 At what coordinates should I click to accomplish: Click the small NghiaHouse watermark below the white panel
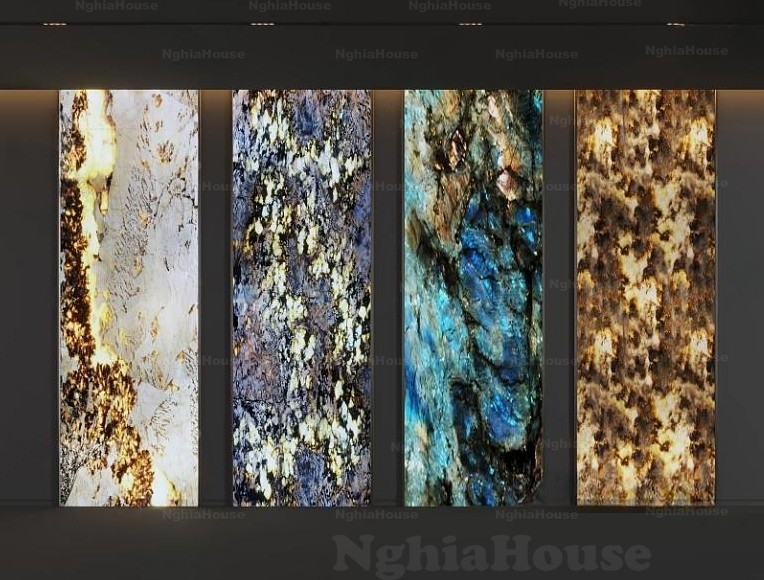tap(203, 515)
